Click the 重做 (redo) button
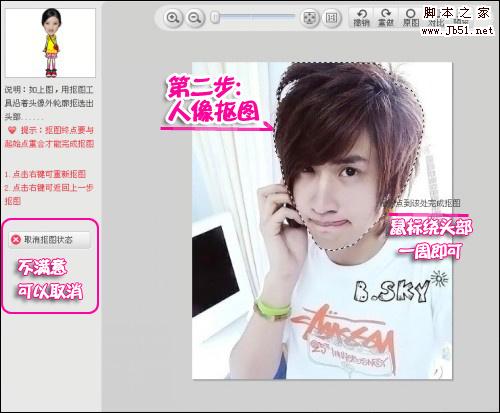Image resolution: width=500 pixels, height=413 pixels. click(x=386, y=18)
